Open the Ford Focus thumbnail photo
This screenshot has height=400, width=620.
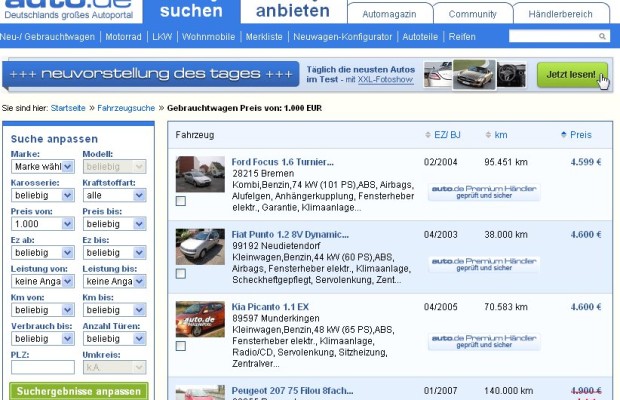[x=200, y=174]
